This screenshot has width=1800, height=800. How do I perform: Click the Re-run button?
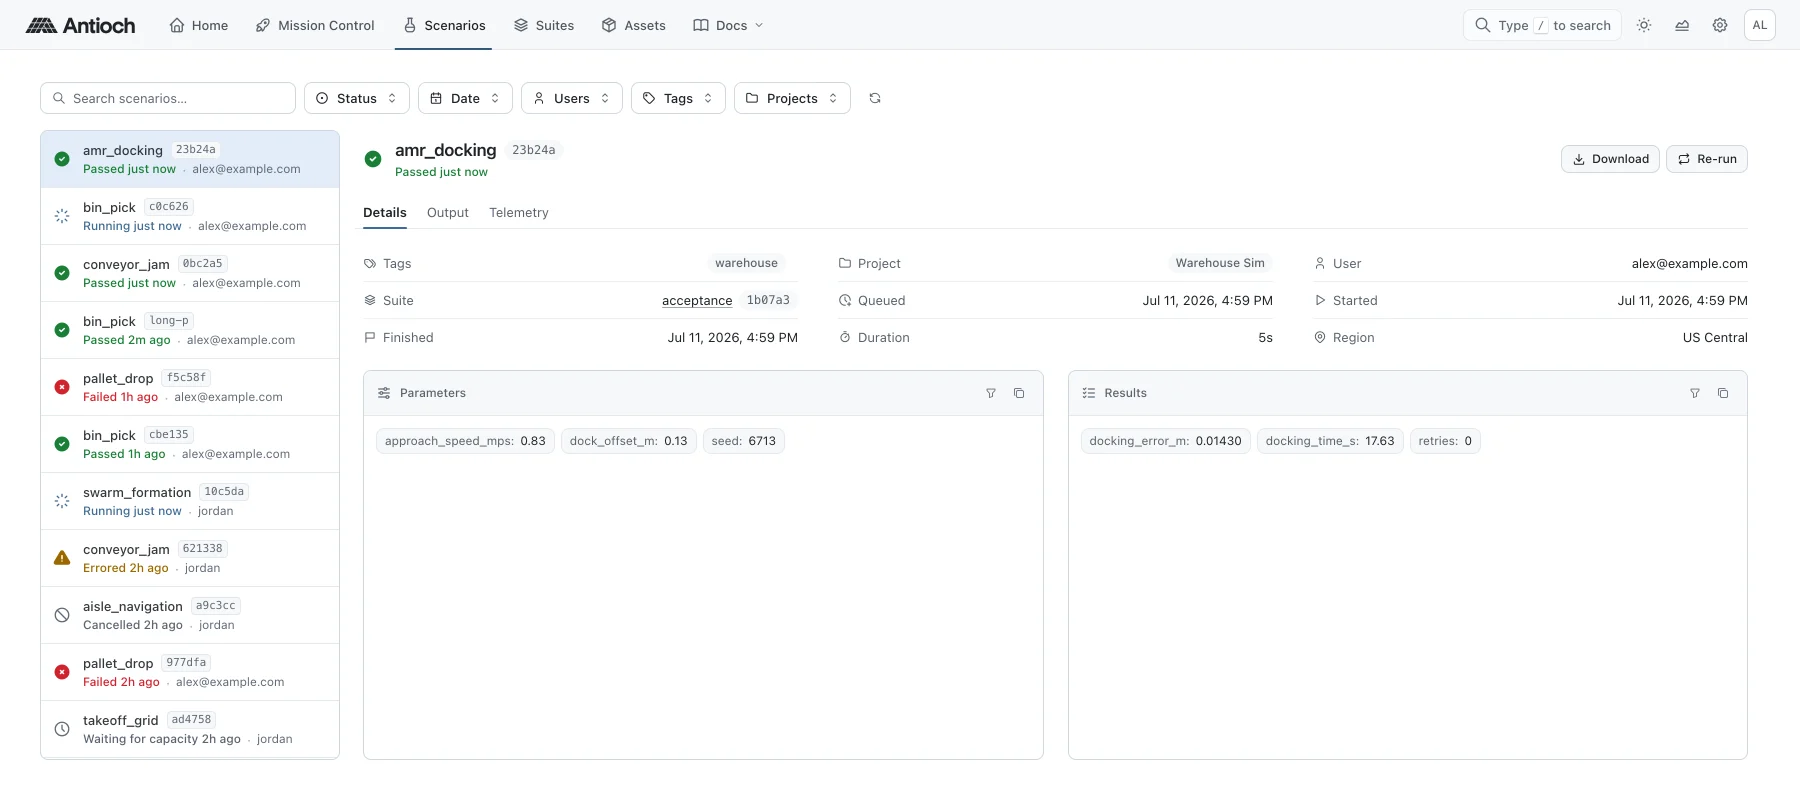coord(1707,159)
